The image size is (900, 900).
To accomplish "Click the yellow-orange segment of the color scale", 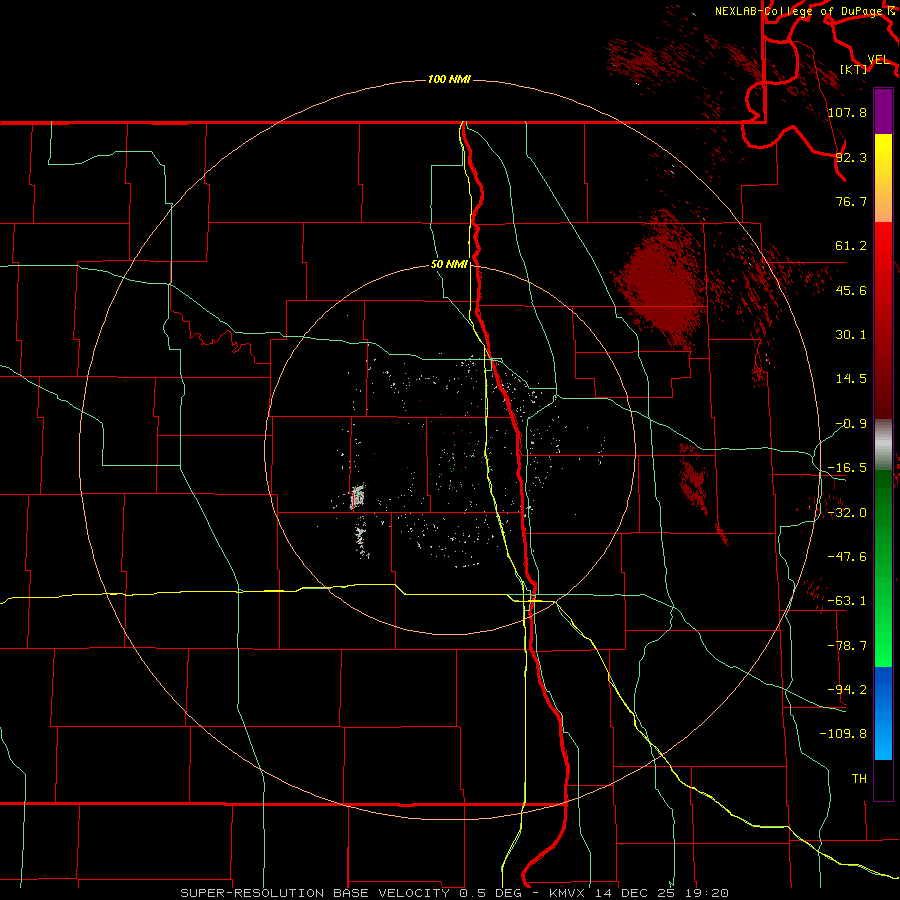I will [x=883, y=178].
